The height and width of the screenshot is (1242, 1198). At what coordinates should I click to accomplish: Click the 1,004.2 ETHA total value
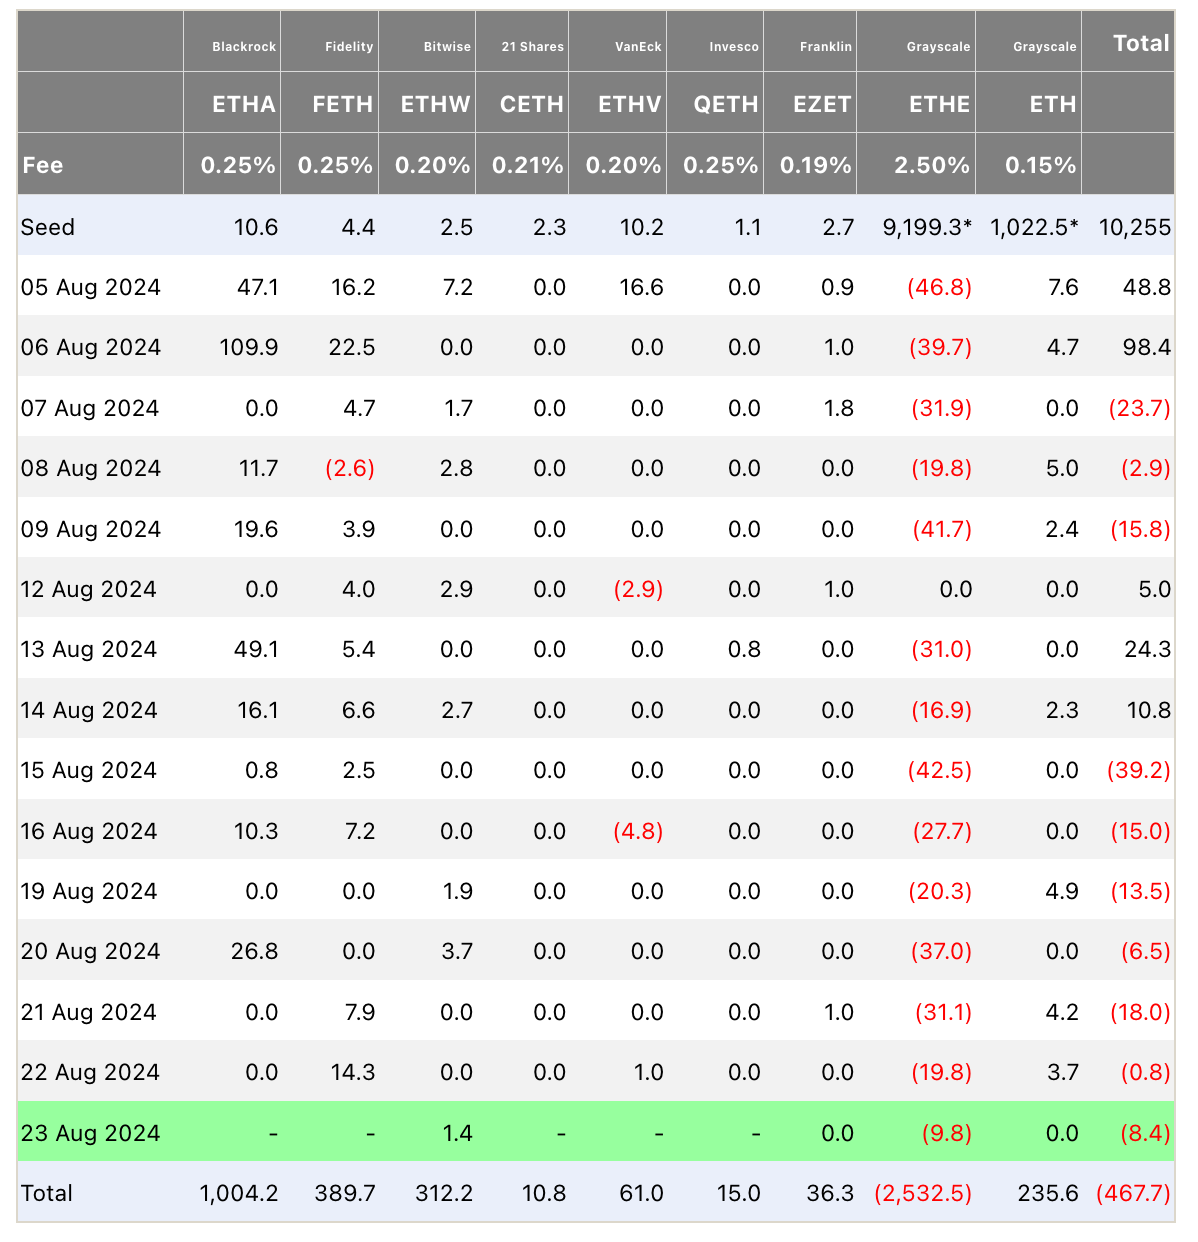238,1193
